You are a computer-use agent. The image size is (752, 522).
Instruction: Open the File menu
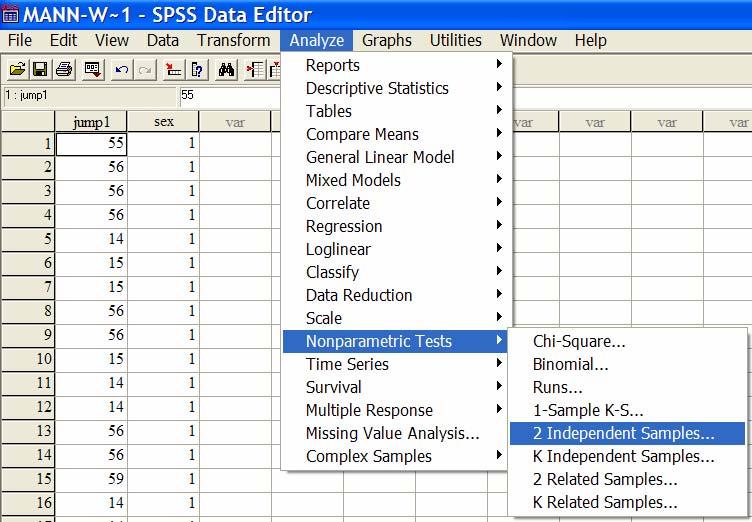(20, 40)
